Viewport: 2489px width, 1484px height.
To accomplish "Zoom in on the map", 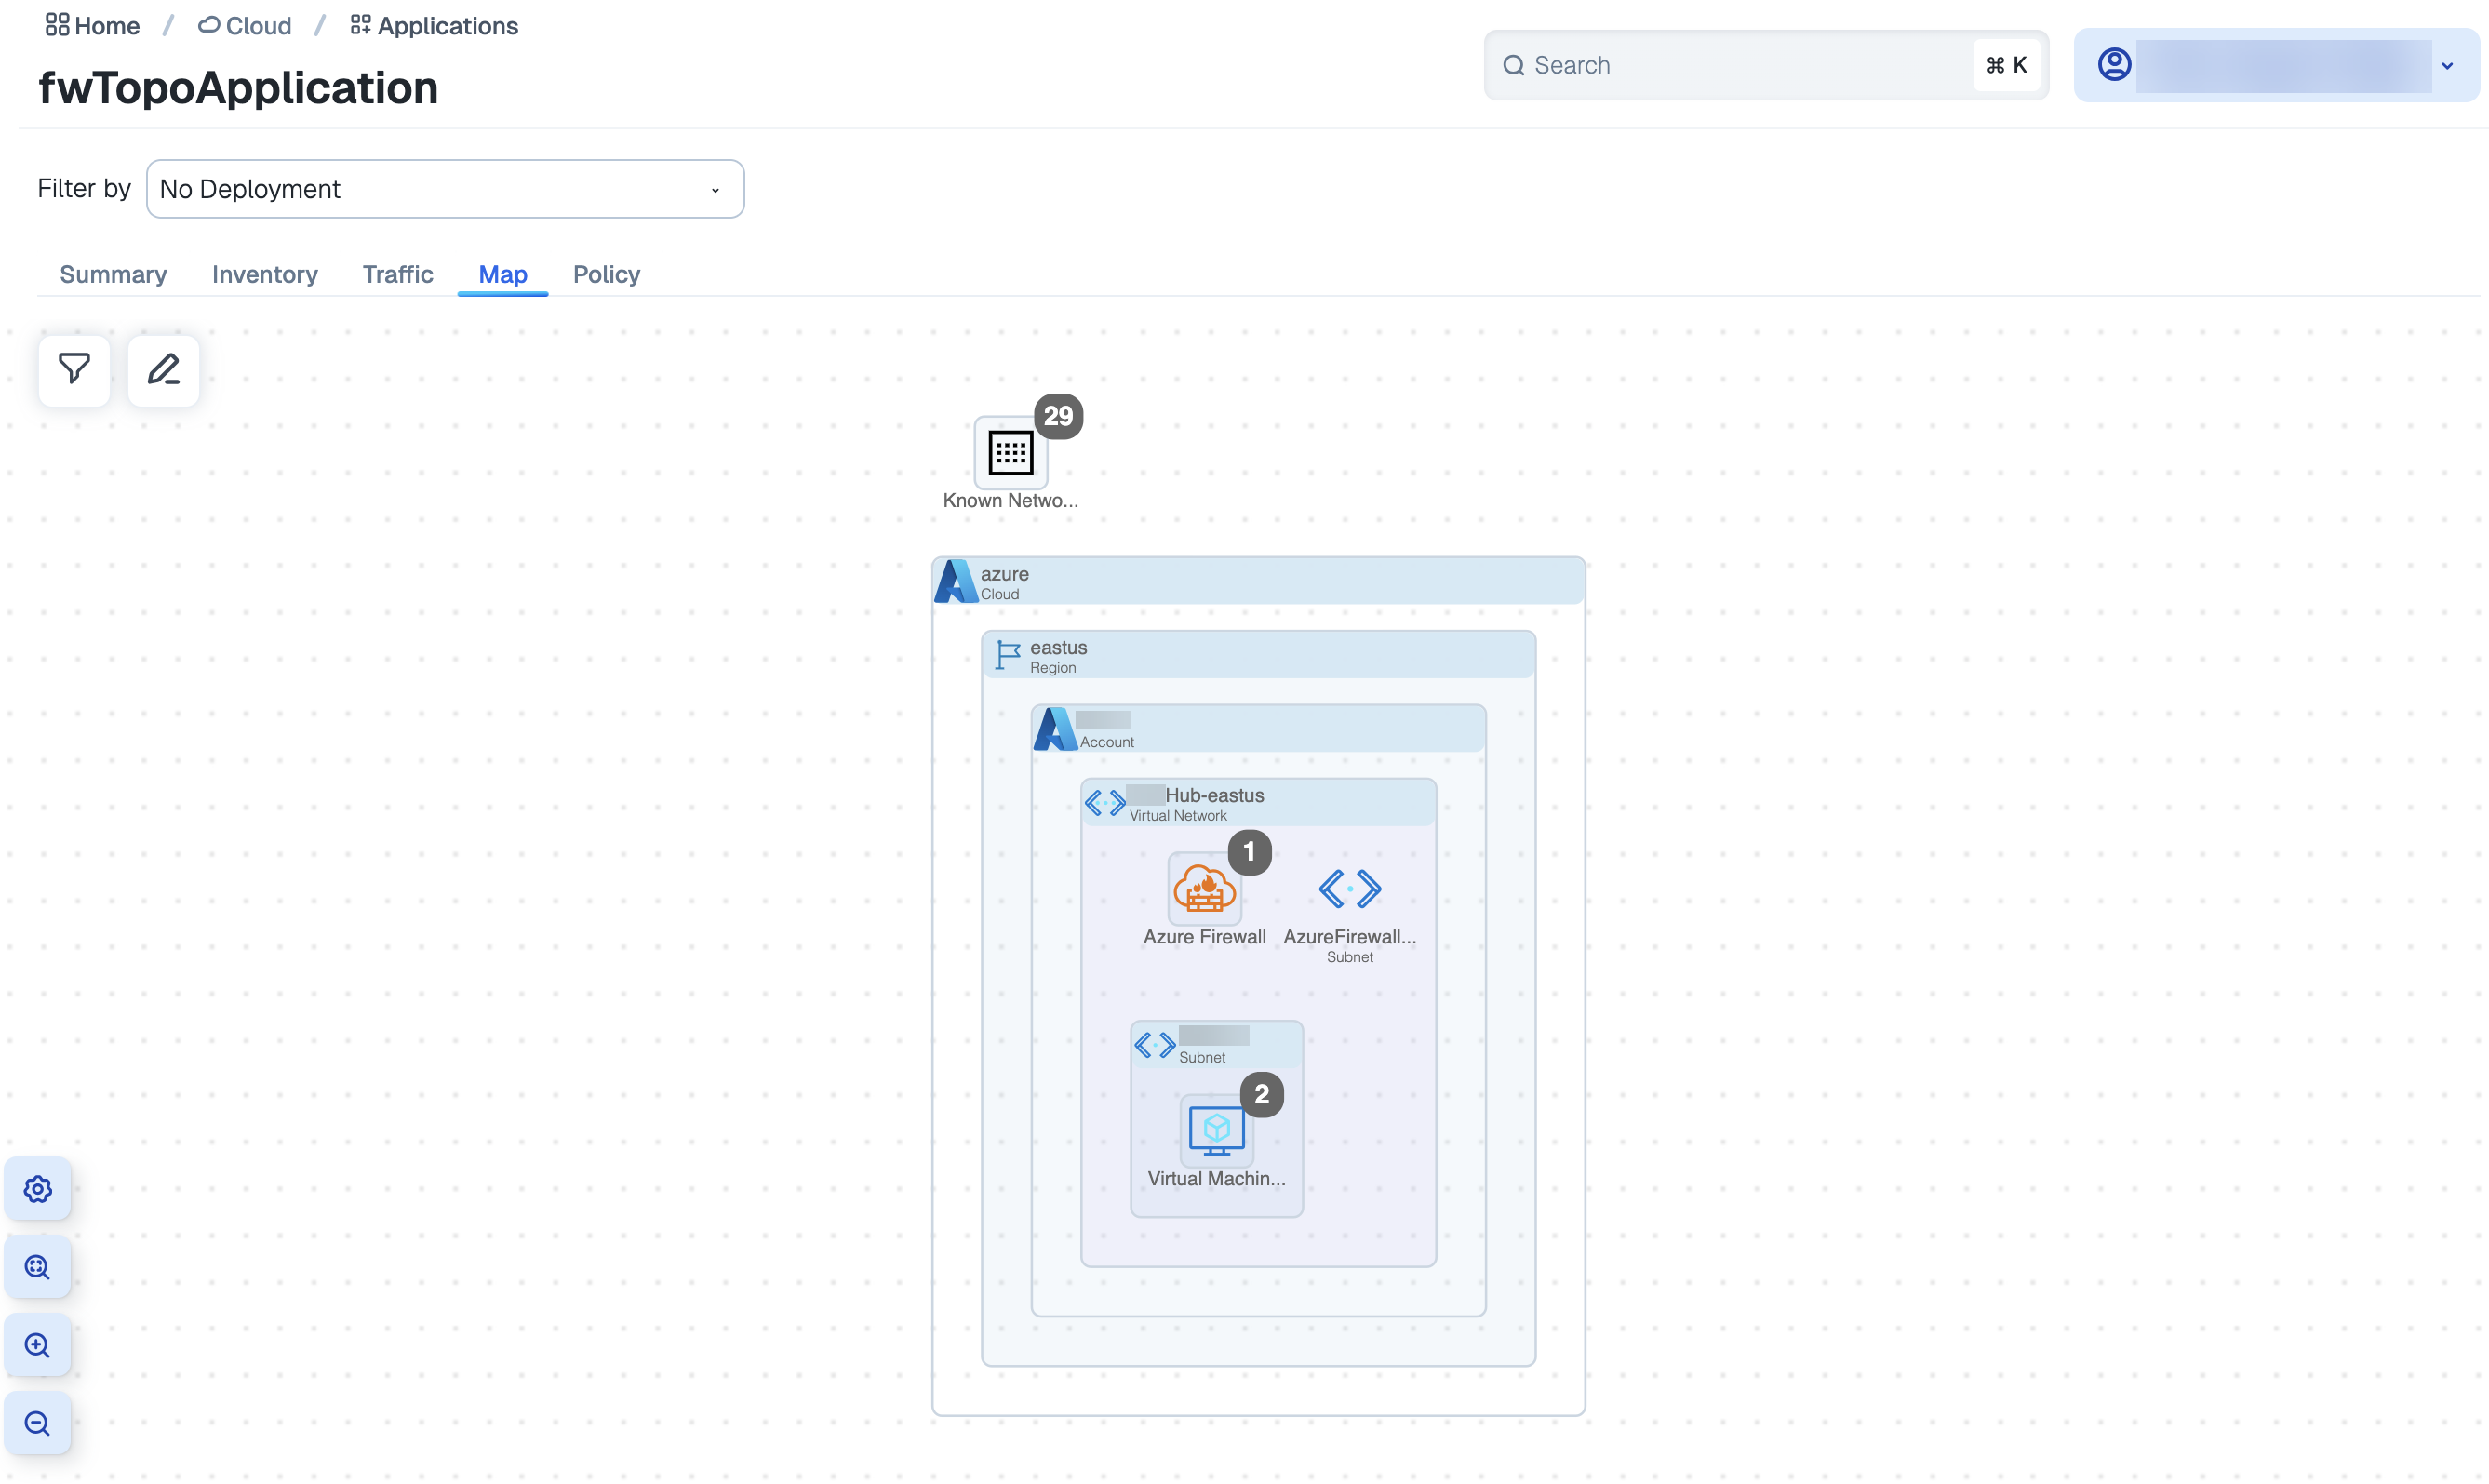I will click(x=38, y=1345).
